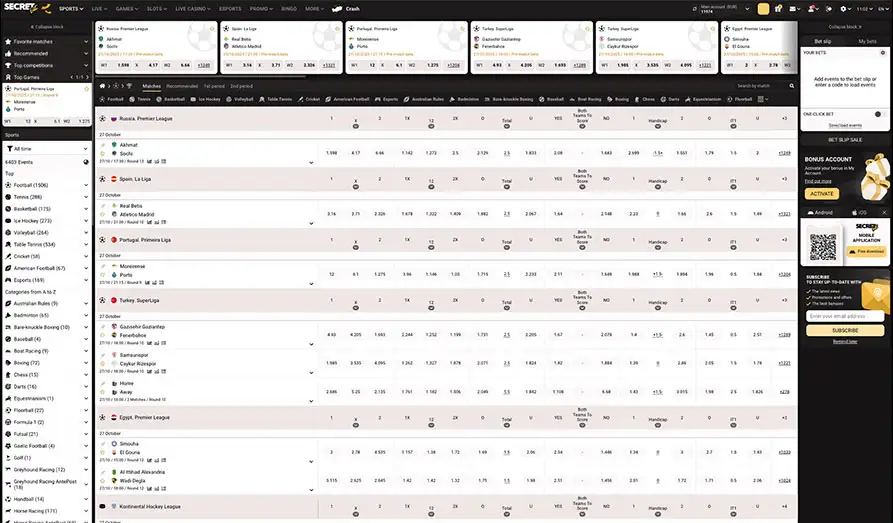This screenshot has height=523, width=893.
Task: Favorite the Al Ittihad Alexandria match row
Action: pos(103,481)
